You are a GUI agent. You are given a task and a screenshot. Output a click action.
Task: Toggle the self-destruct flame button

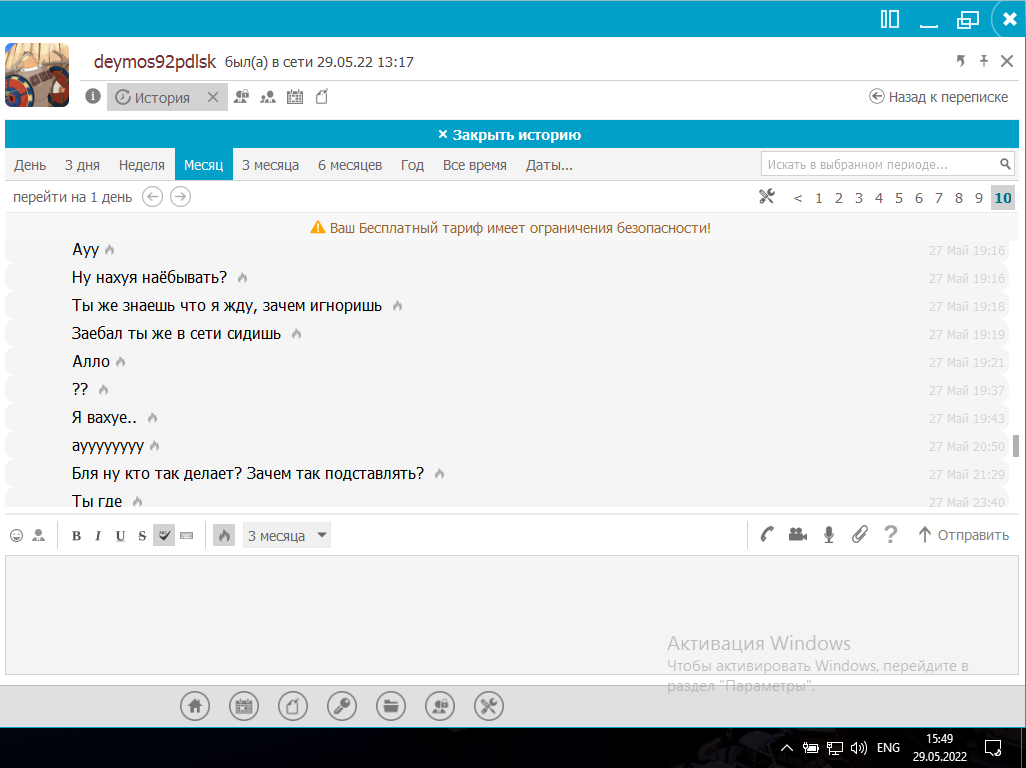(x=224, y=535)
